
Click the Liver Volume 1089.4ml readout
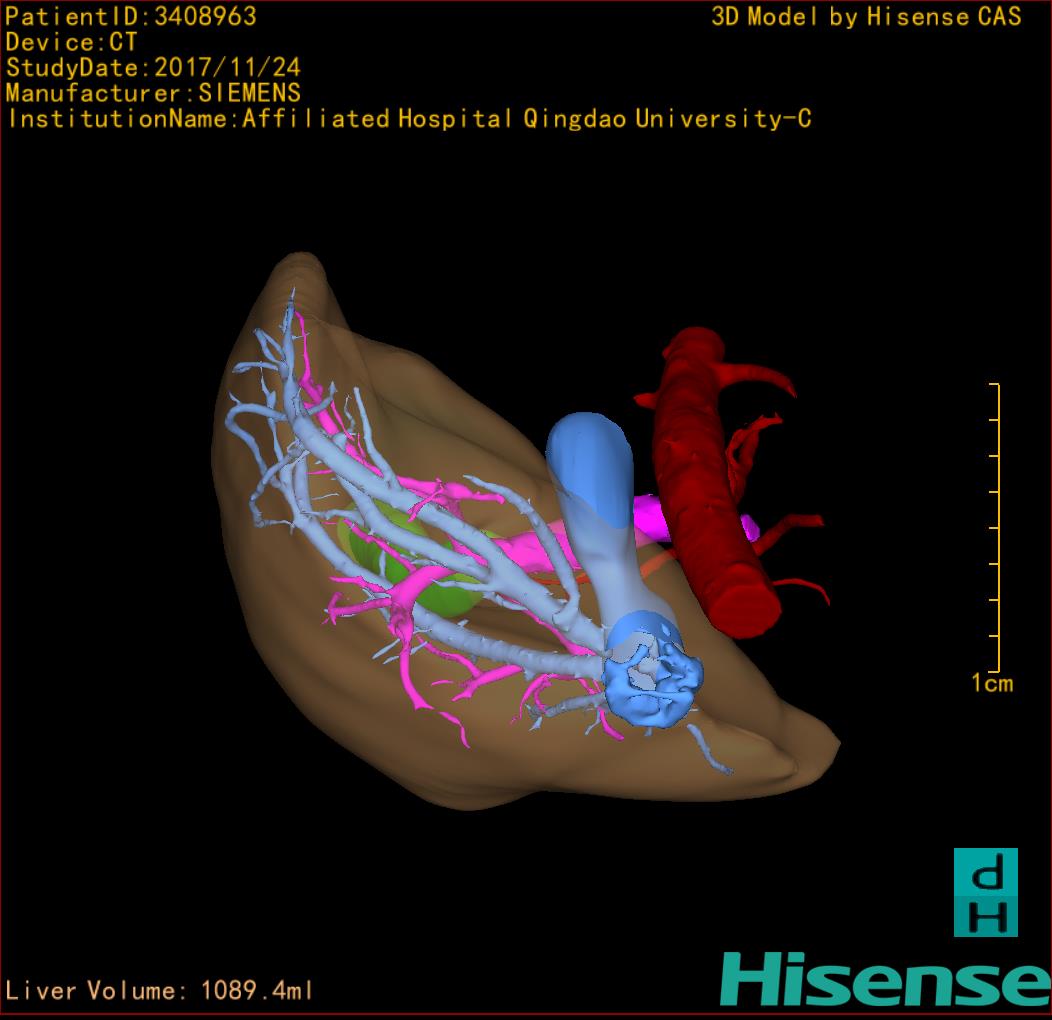[x=160, y=991]
